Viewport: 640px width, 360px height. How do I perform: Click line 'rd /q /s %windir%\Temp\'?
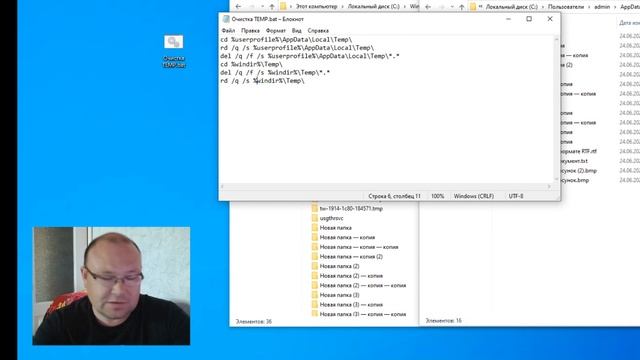pyautogui.click(x=262, y=81)
